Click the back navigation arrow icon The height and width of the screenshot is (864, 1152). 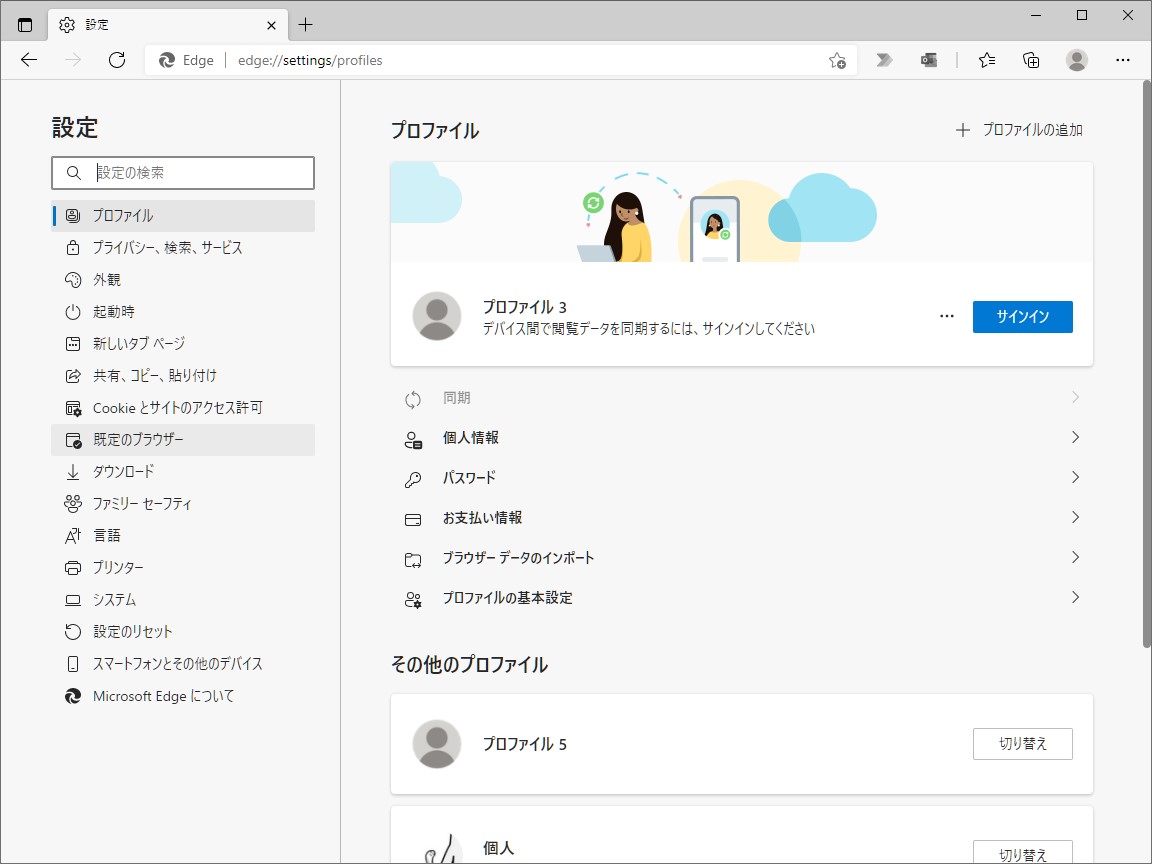[28, 60]
